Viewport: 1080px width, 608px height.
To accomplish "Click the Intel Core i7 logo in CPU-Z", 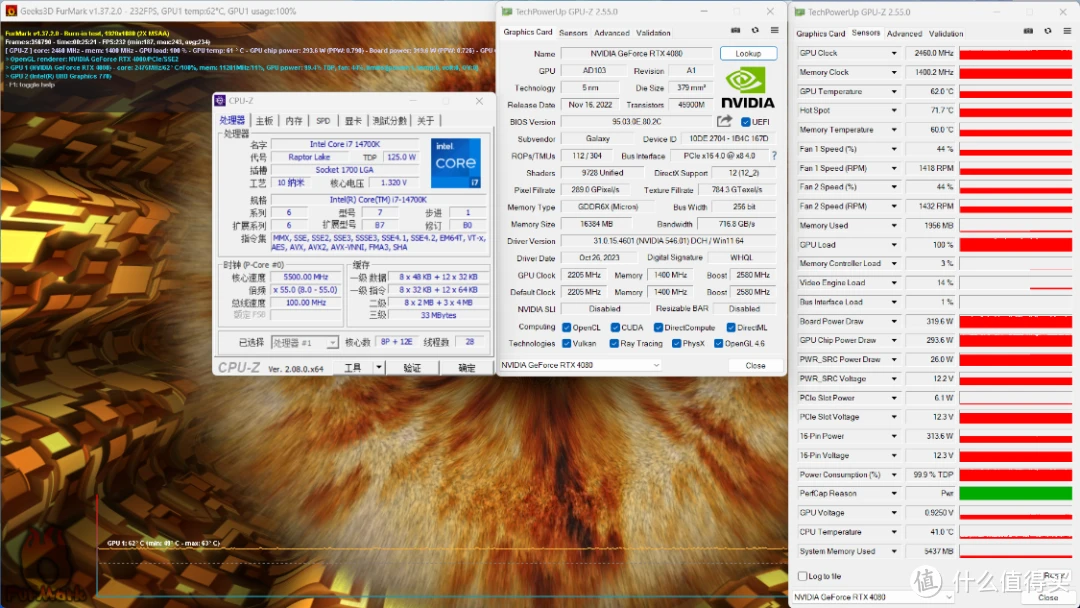I will tap(455, 163).
